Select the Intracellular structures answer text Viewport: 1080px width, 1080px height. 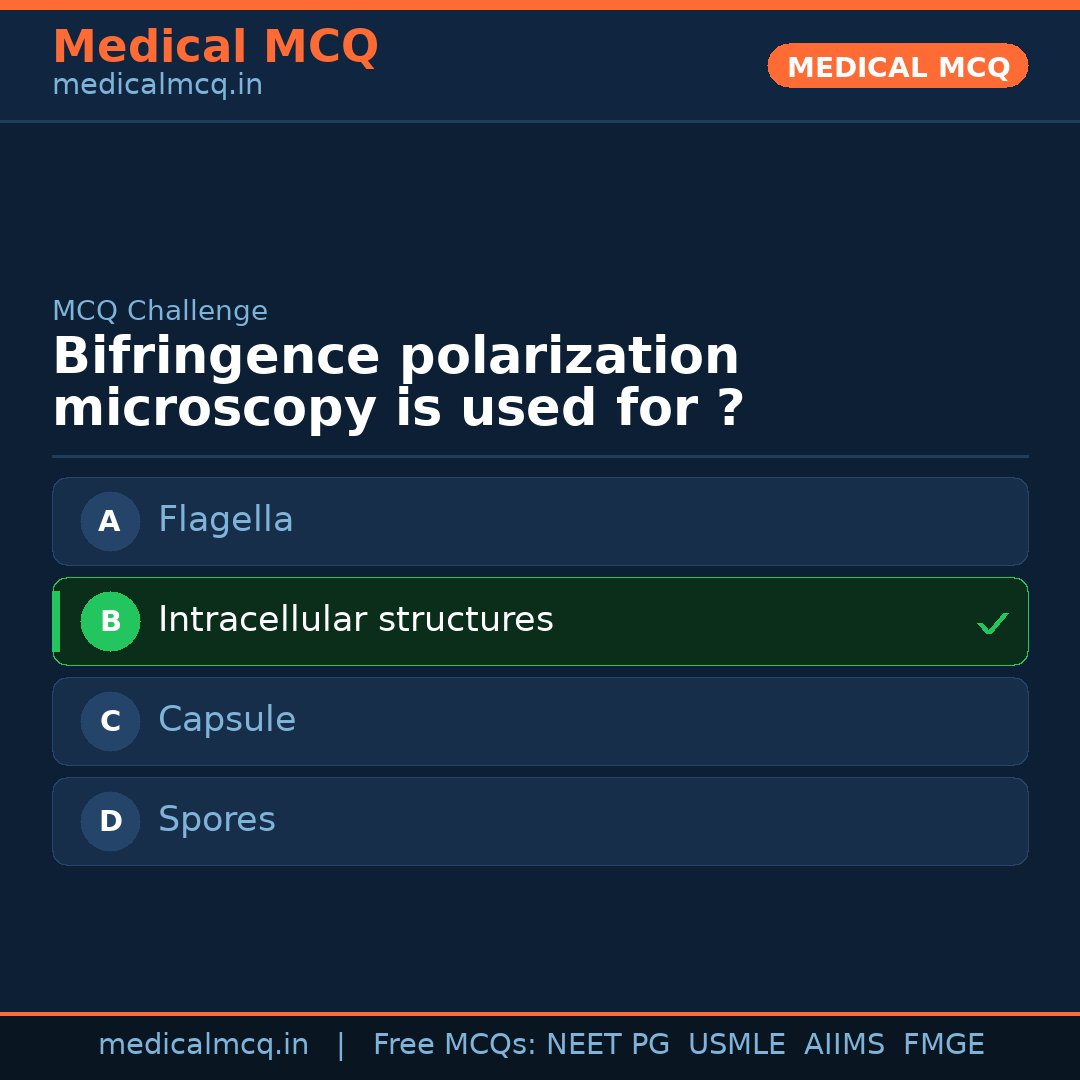tap(355, 620)
